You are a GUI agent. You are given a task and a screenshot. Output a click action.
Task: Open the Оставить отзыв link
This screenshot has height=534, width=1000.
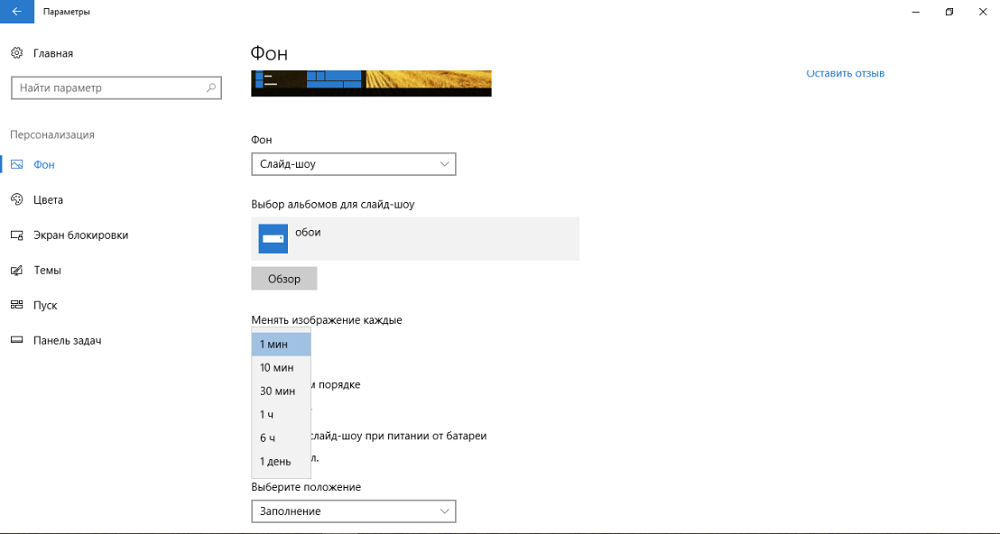pos(845,73)
